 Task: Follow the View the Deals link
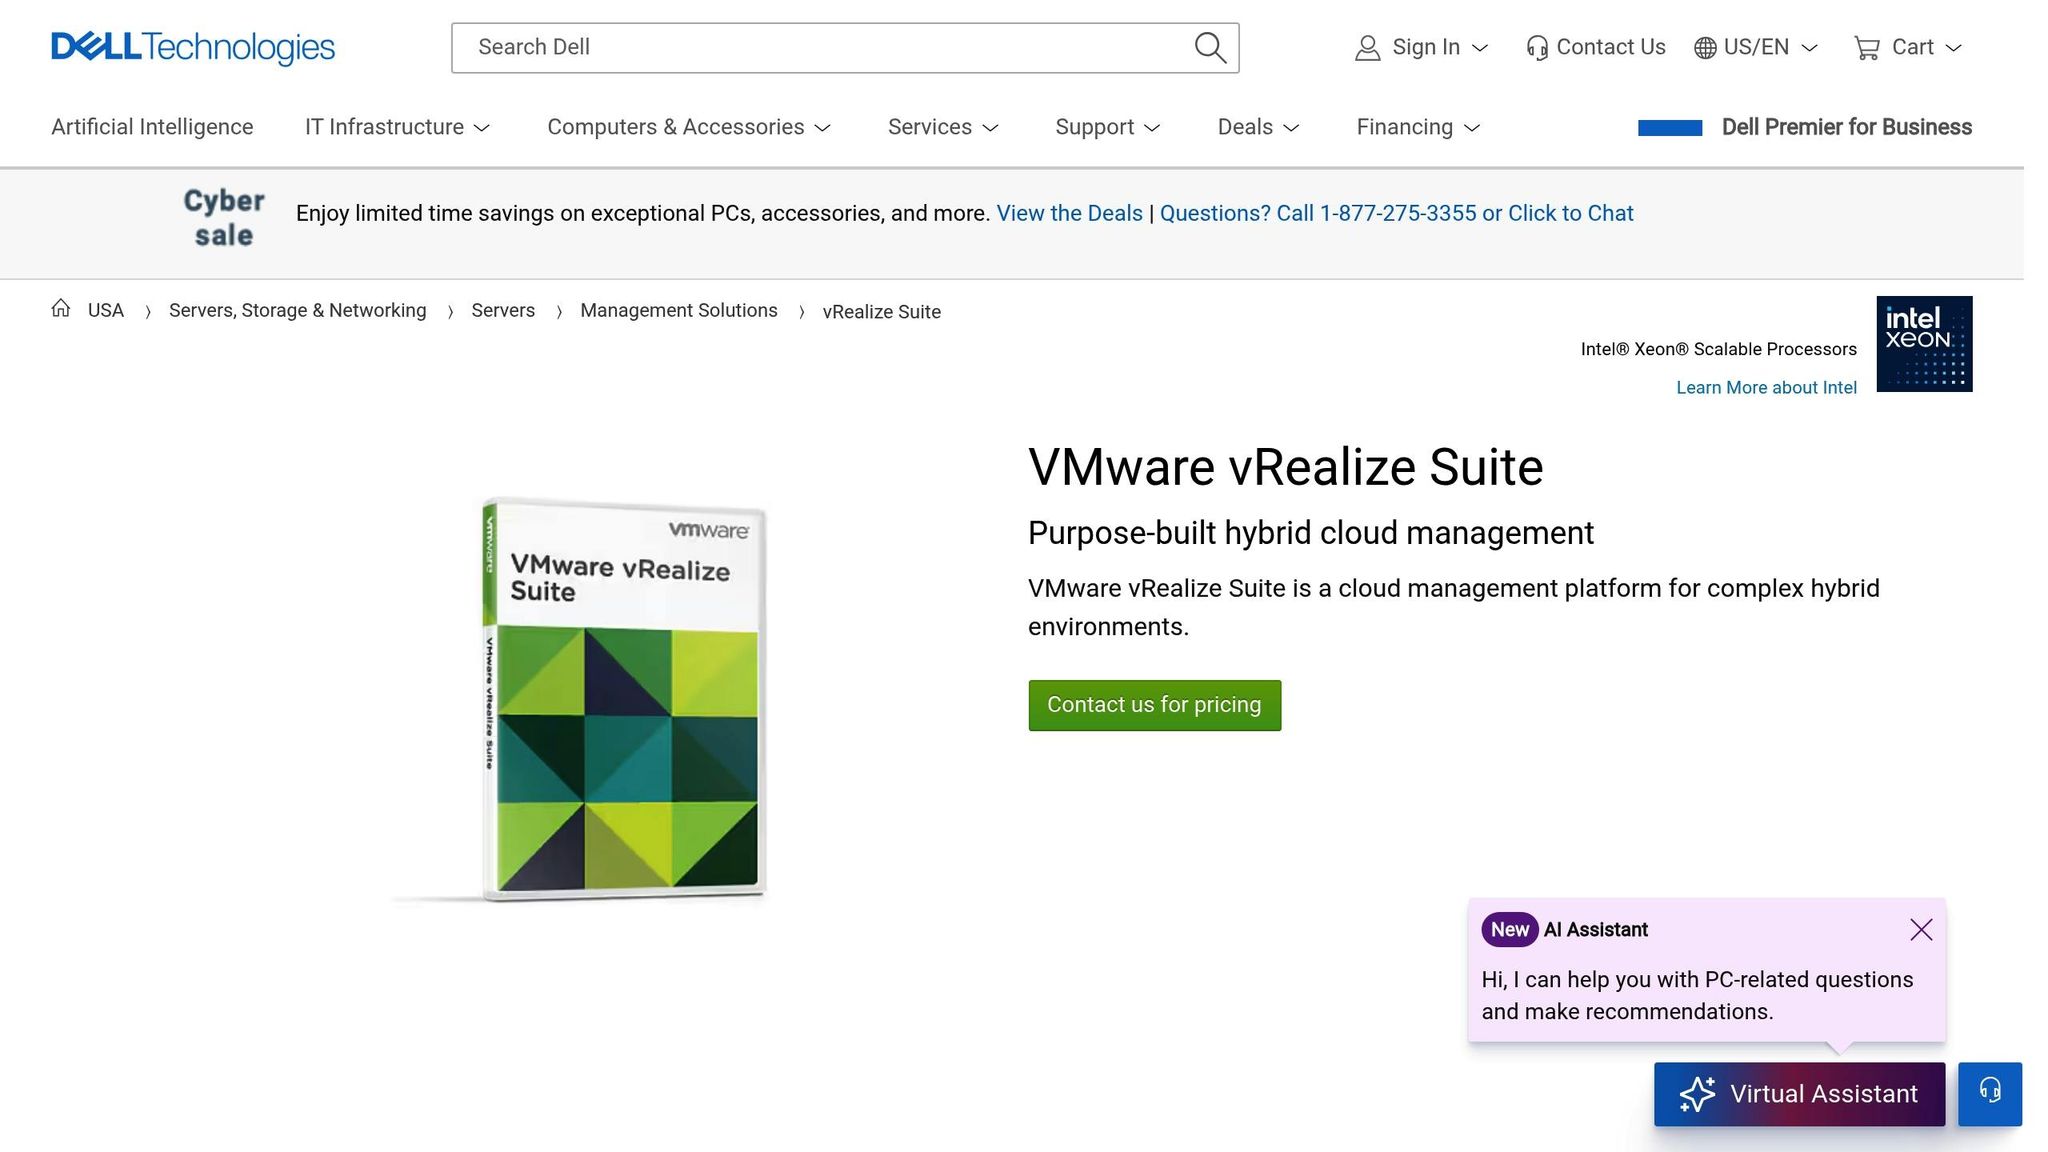(1069, 213)
